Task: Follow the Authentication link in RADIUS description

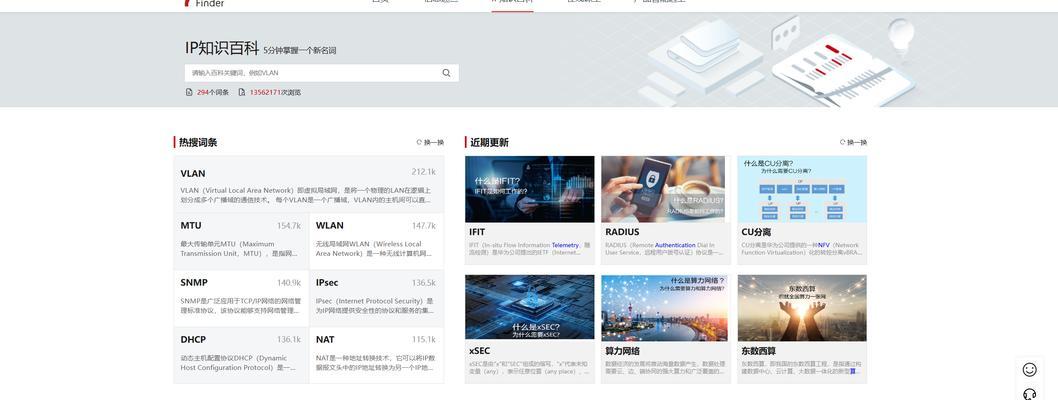Action: tap(675, 246)
